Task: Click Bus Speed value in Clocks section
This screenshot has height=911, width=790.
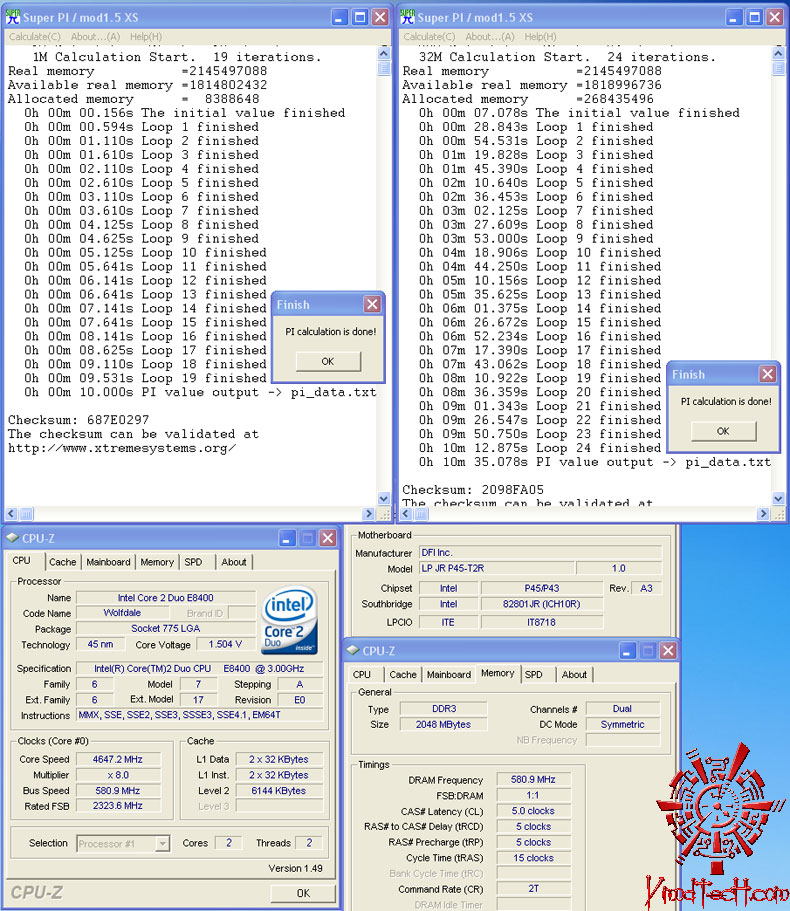Action: click(x=118, y=790)
